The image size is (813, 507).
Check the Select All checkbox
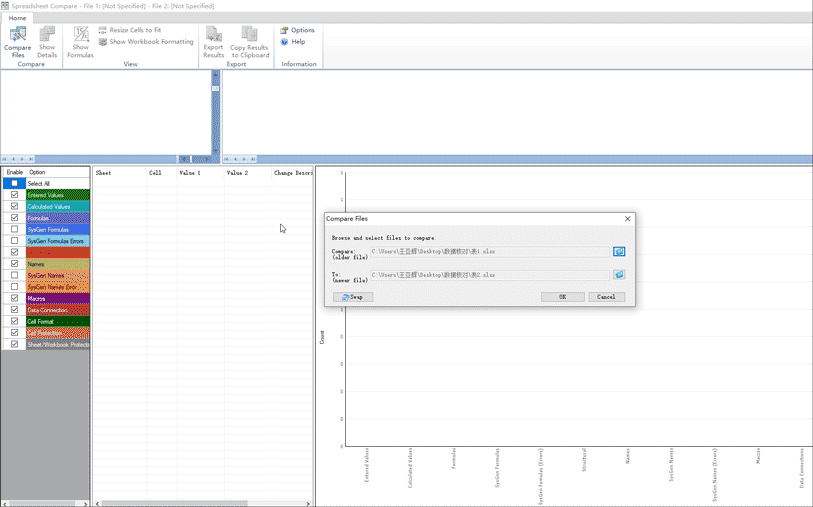(14, 184)
